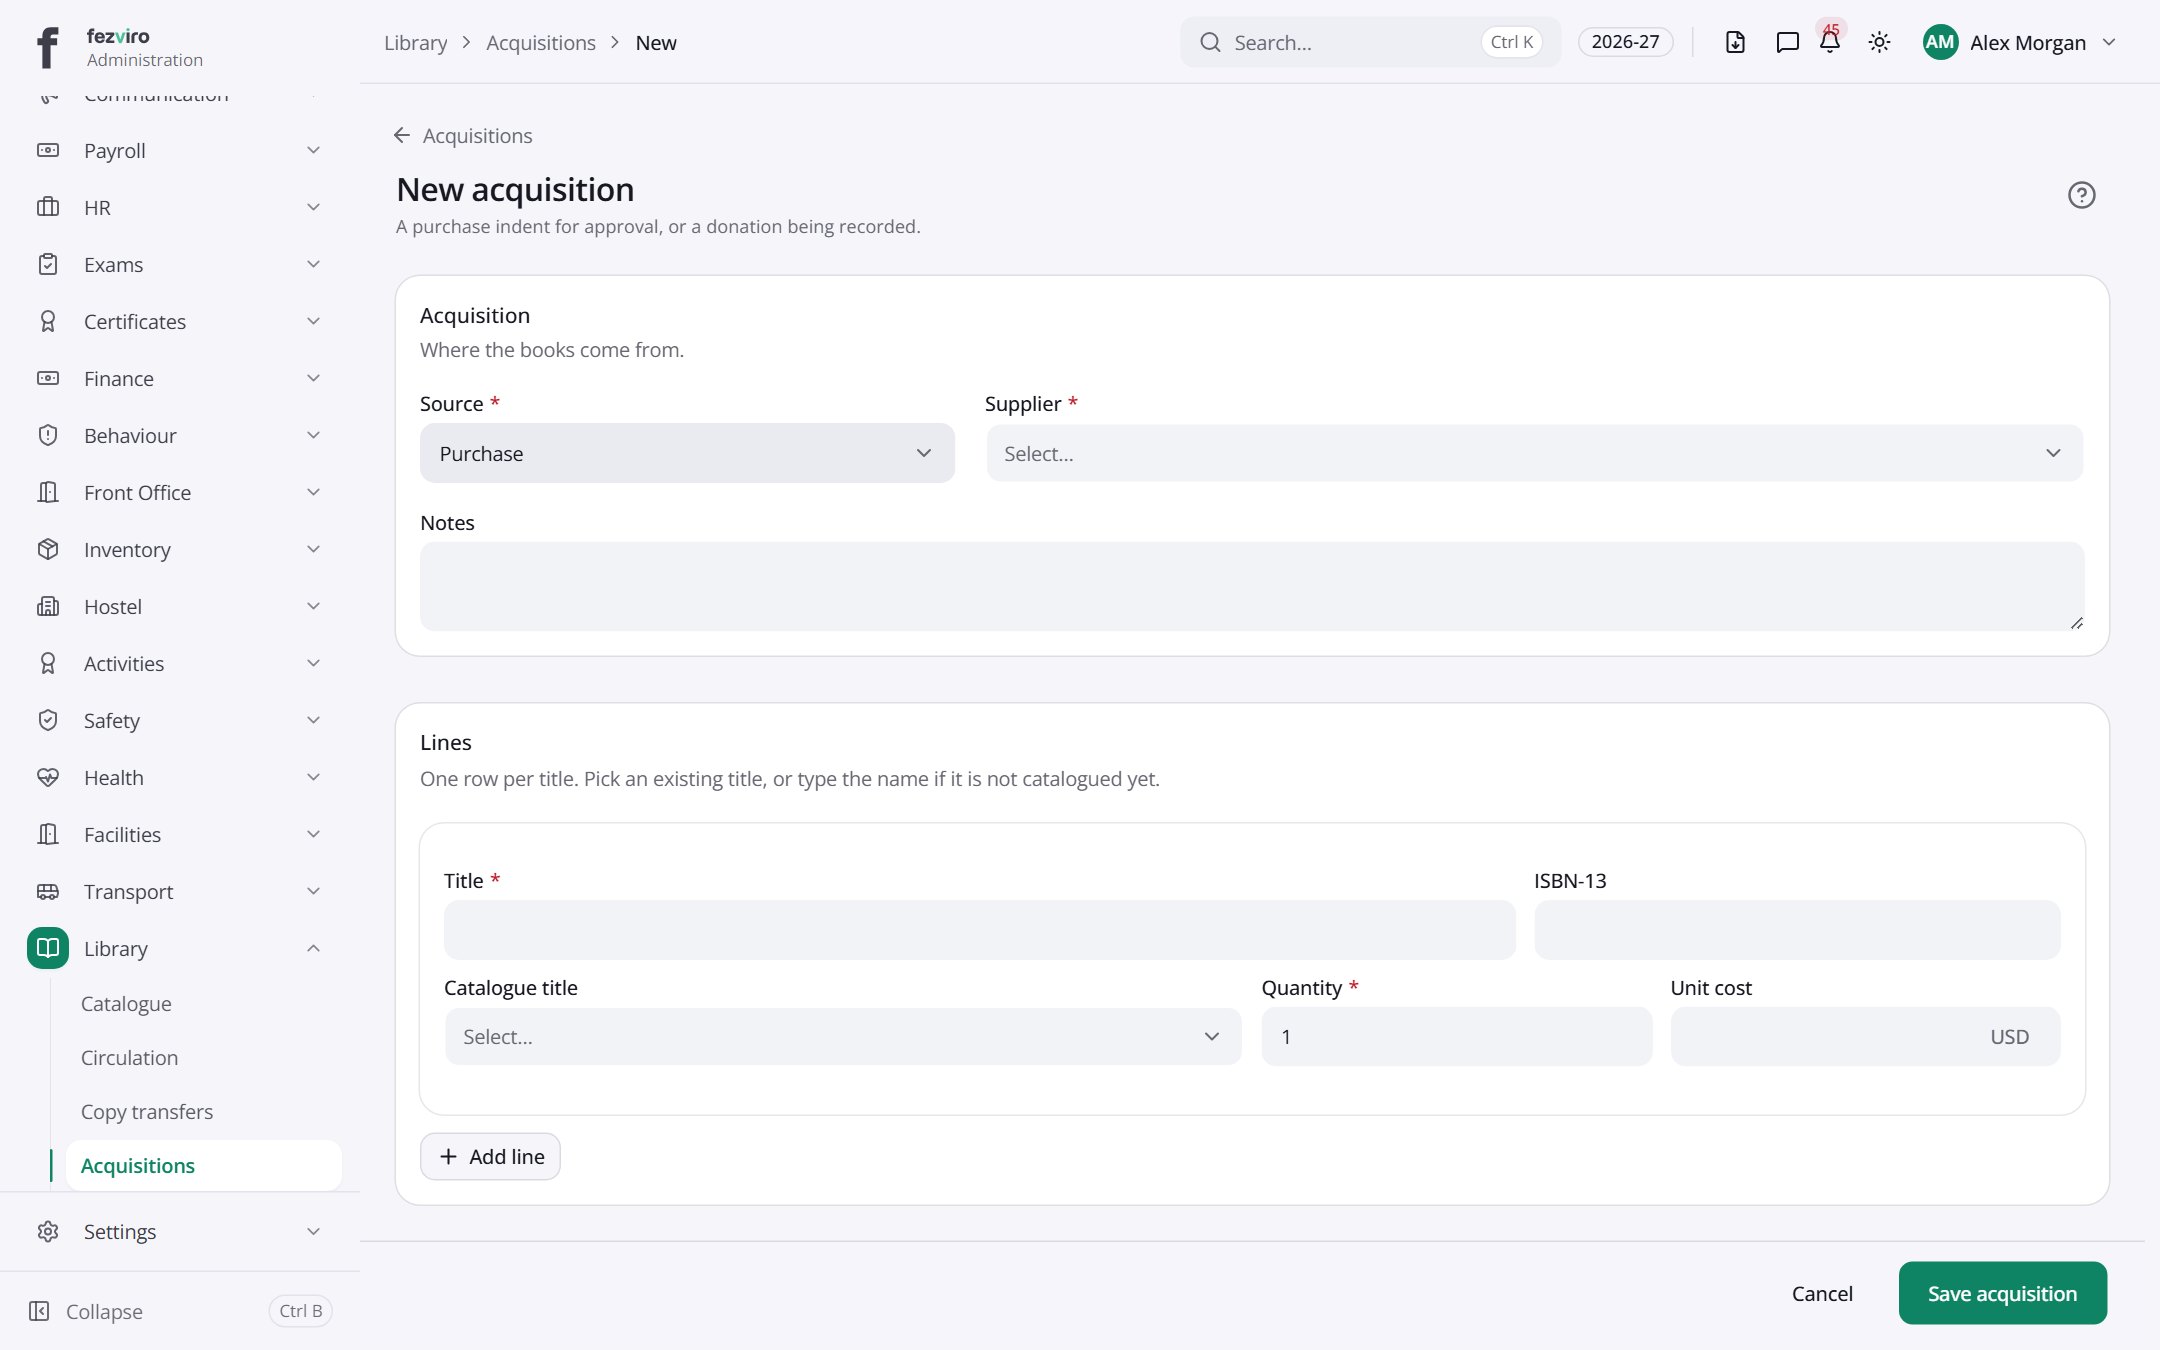Click the Settings gear icon
Viewport: 2160px width, 1350px height.
[48, 1231]
